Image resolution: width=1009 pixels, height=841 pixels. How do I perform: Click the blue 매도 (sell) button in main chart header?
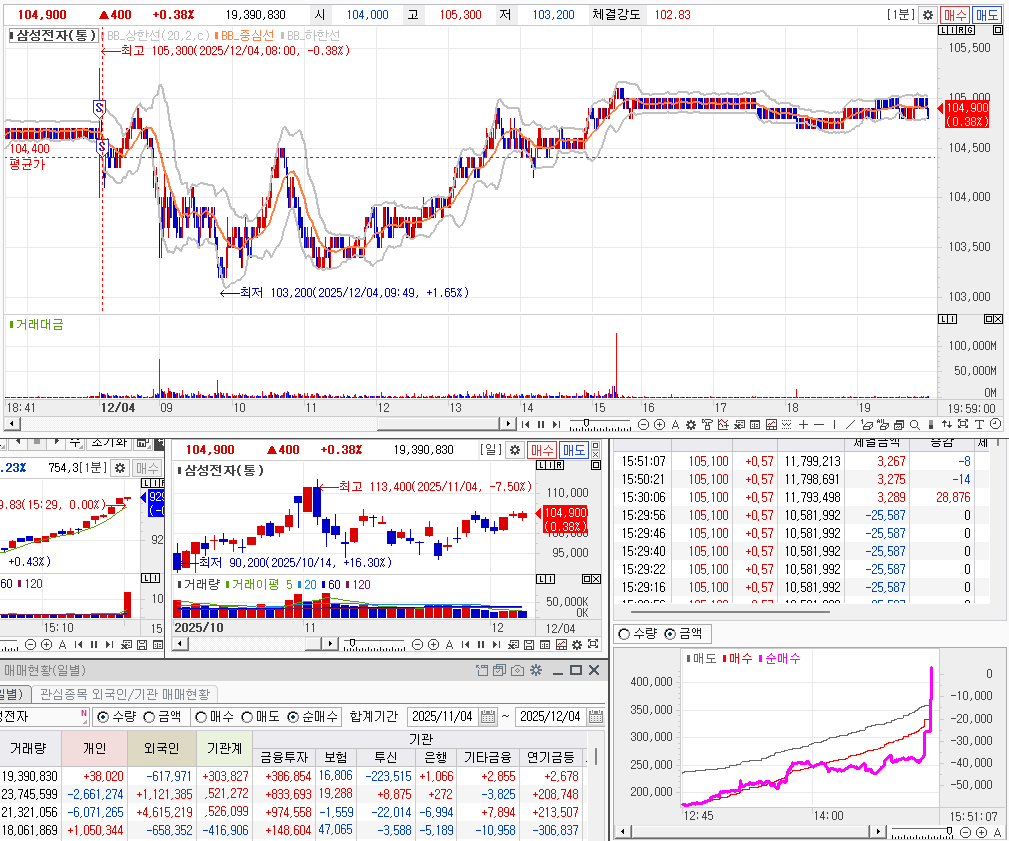(986, 14)
